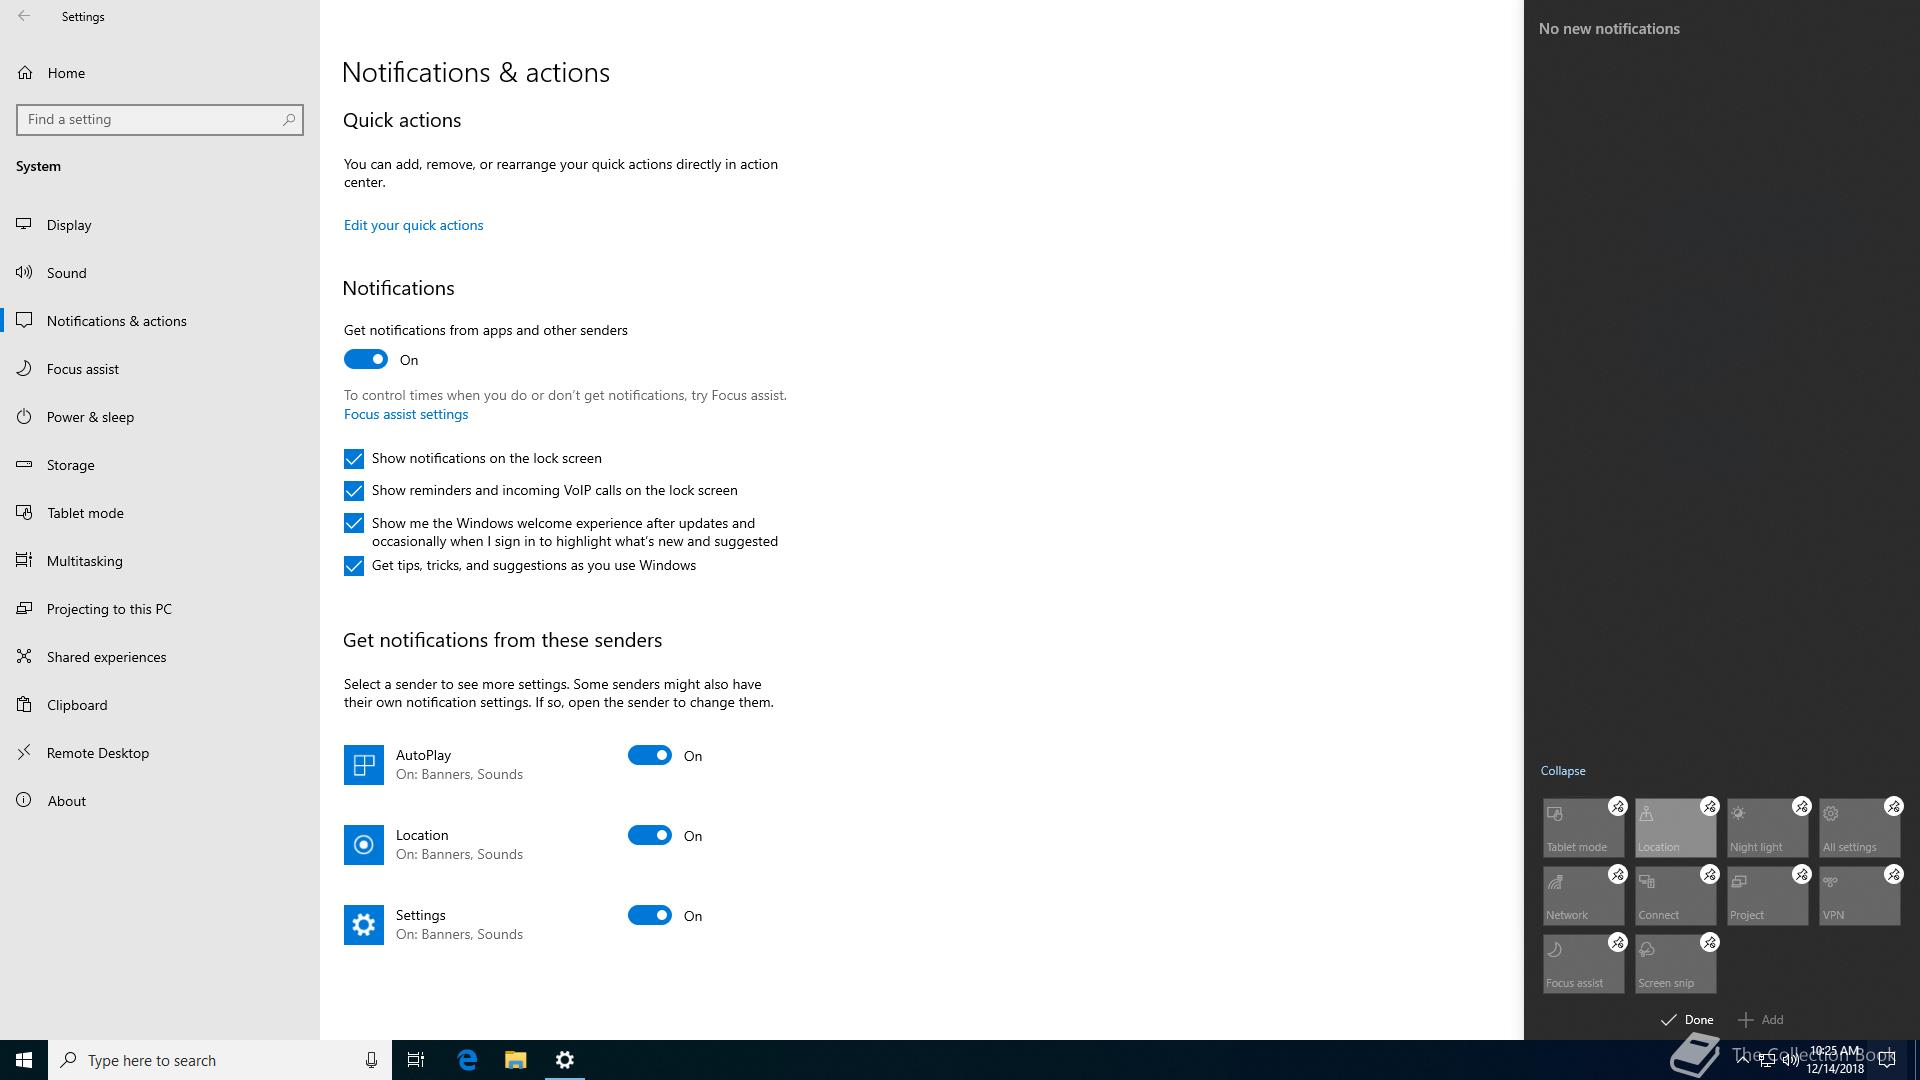Open the Storage settings page

coord(160,465)
